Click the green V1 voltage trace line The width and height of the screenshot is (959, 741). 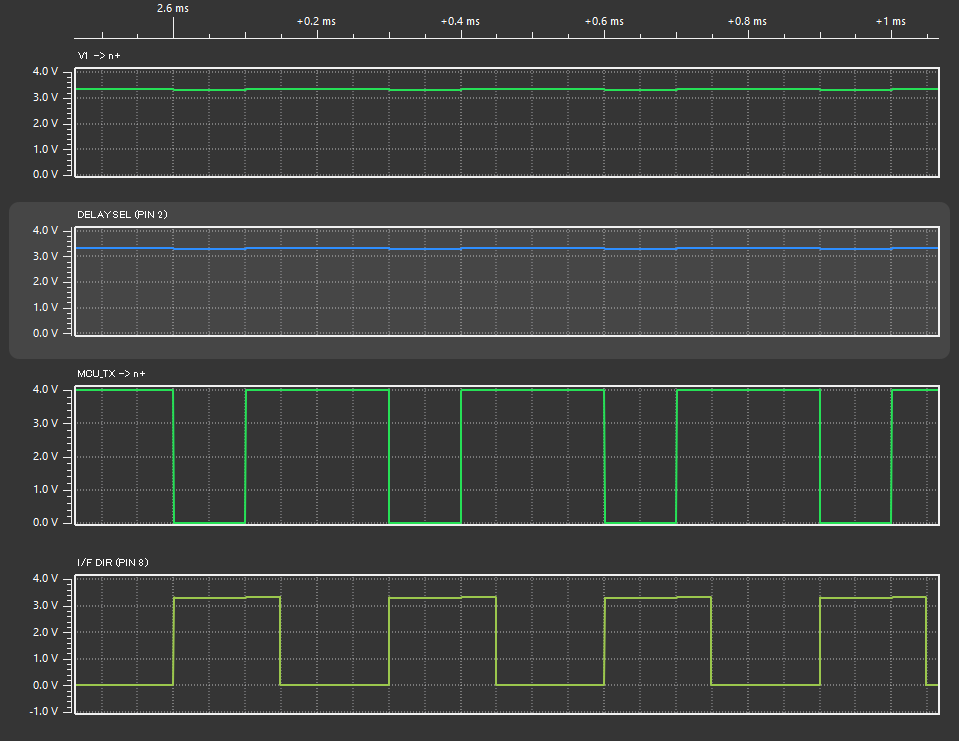500,89
